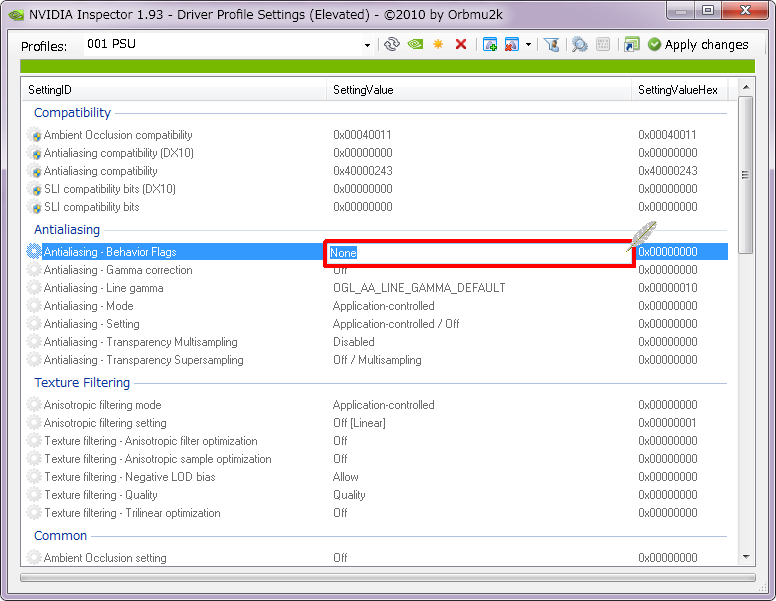Click the gear icon of Antialiasing - Setting
776x601 pixels.
point(34,324)
